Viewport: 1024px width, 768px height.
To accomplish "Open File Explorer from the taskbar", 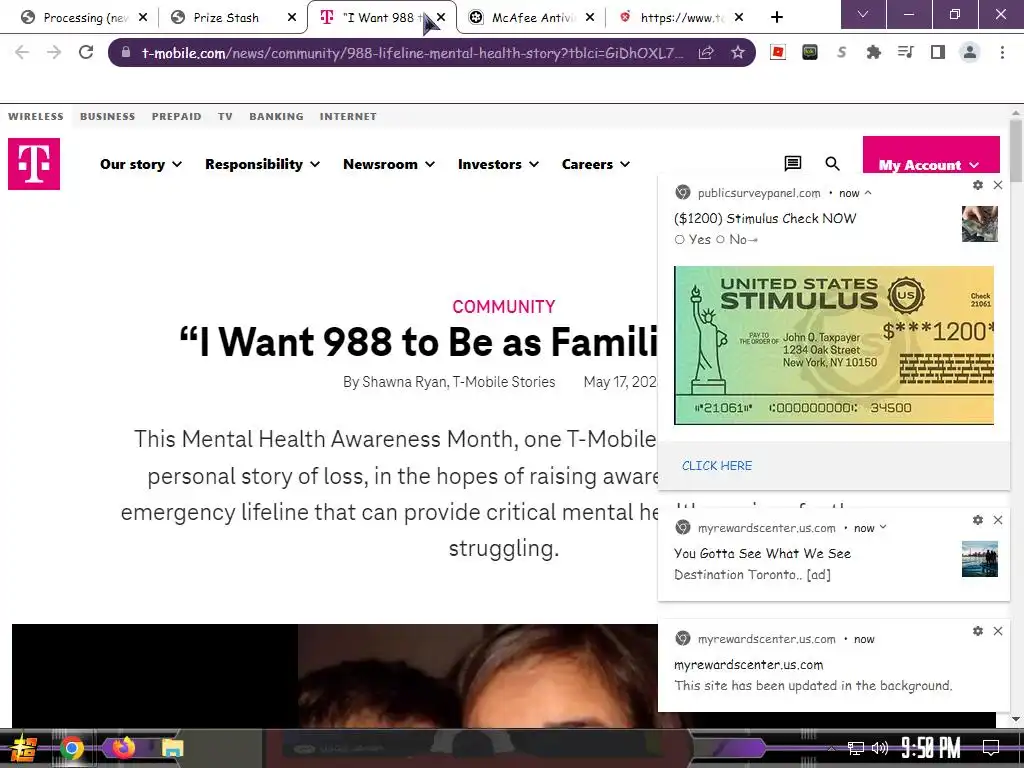I will [x=172, y=748].
